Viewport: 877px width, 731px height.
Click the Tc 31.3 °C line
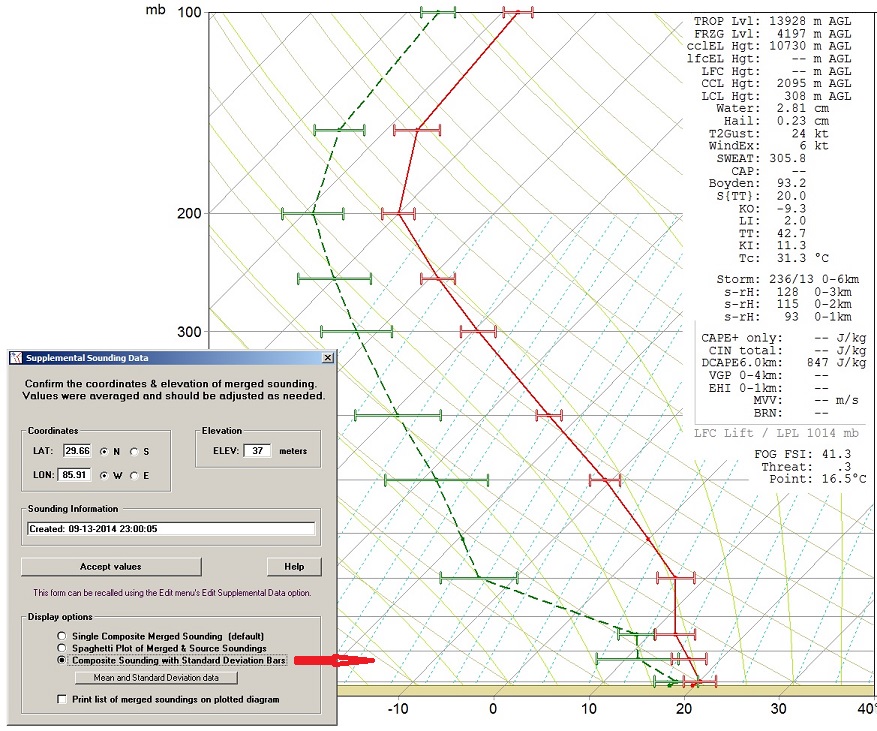coord(784,258)
